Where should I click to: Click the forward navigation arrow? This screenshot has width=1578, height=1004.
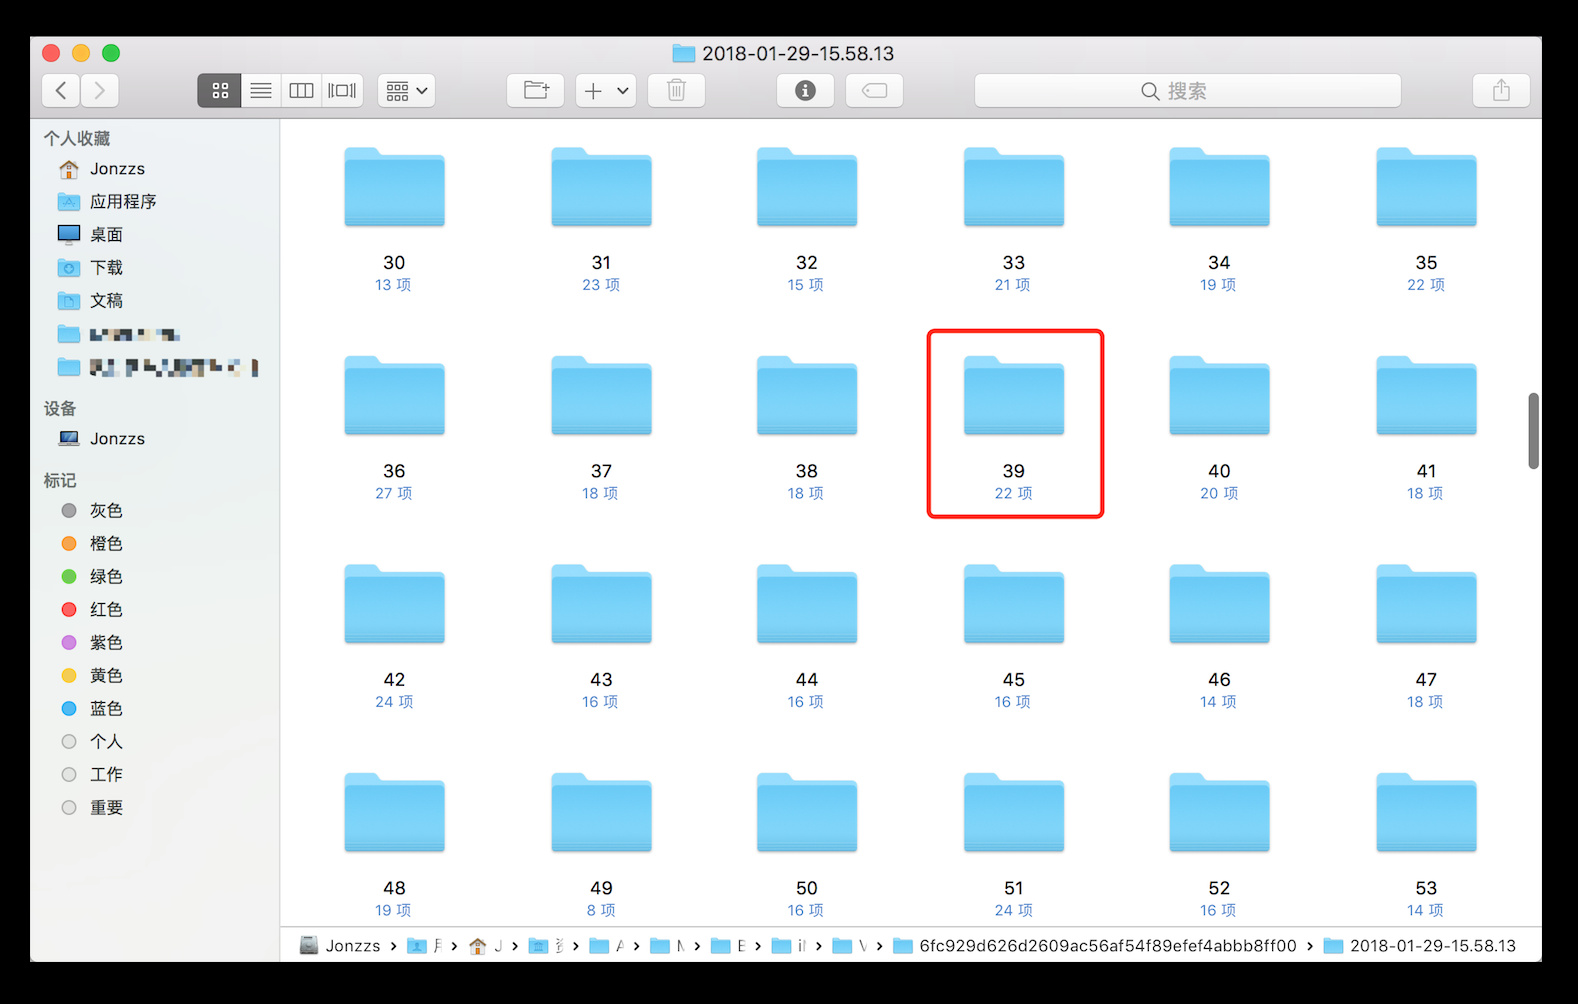pyautogui.click(x=100, y=91)
